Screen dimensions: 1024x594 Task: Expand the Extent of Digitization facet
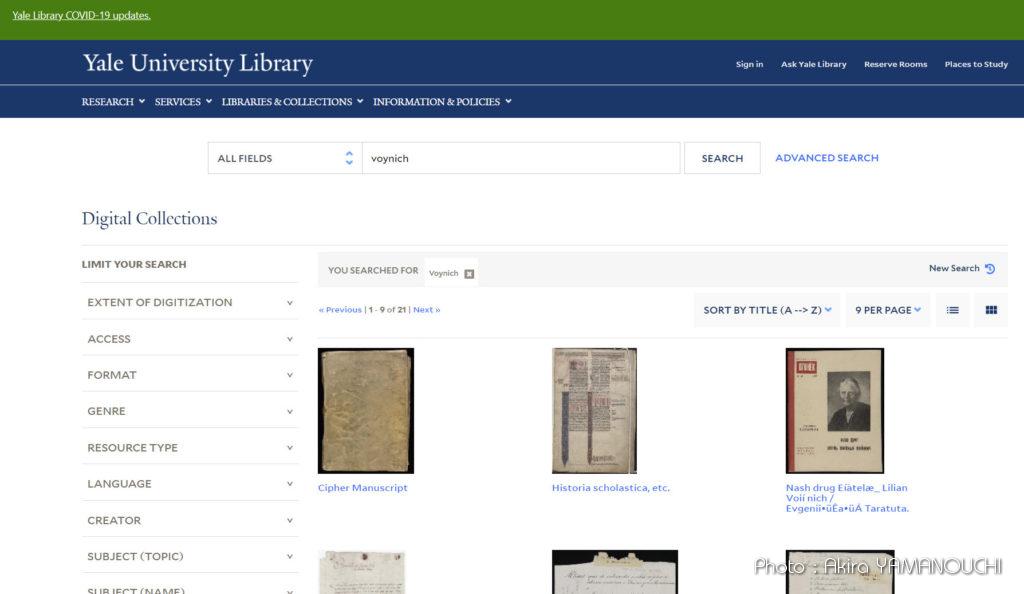pos(190,302)
